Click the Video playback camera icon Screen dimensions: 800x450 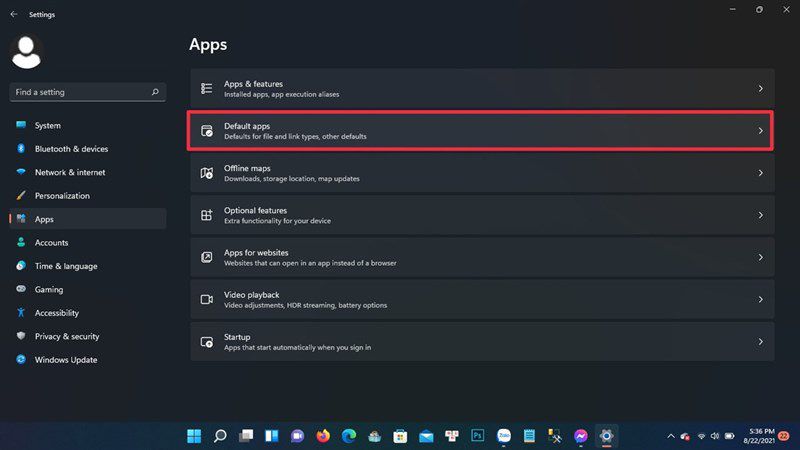pos(207,299)
